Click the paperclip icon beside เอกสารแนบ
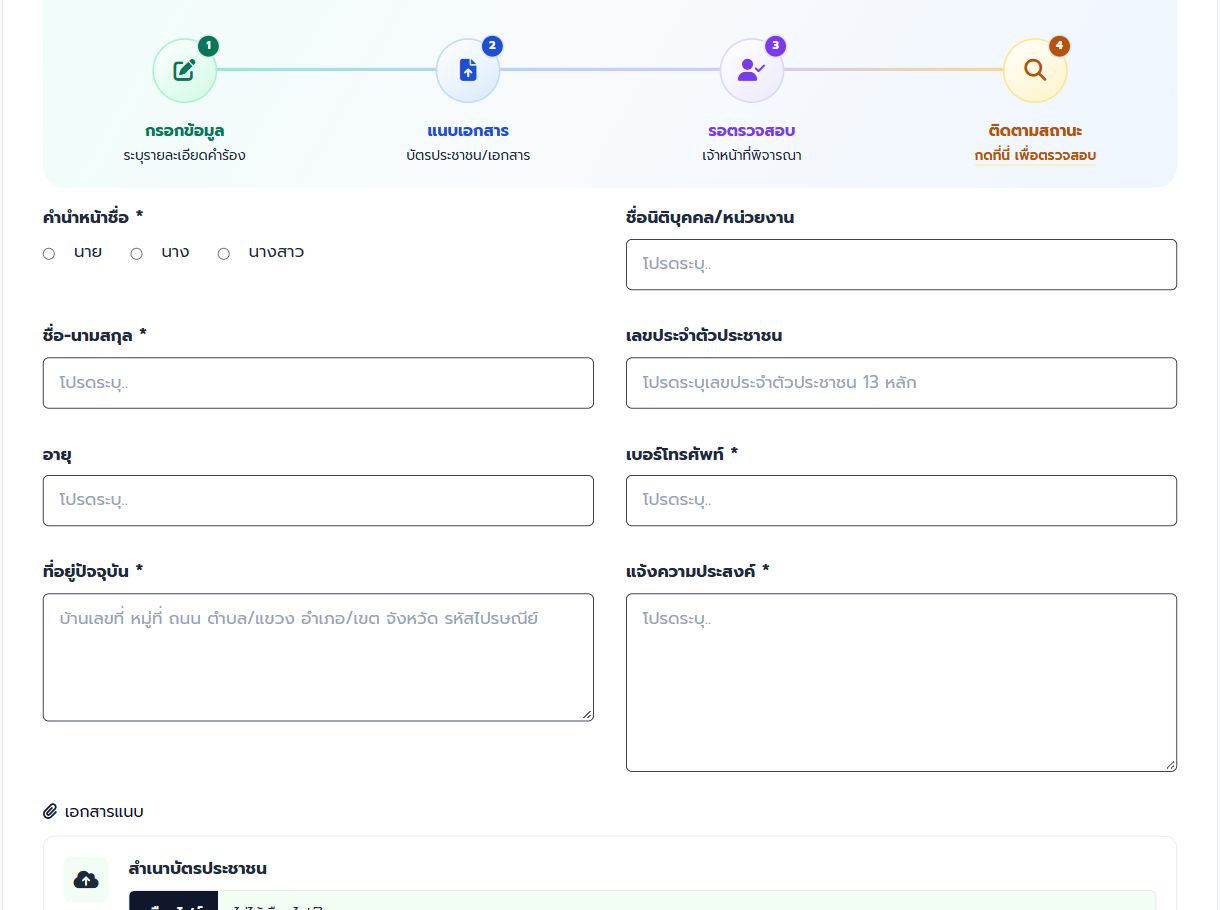The height and width of the screenshot is (910, 1220). click(x=51, y=811)
